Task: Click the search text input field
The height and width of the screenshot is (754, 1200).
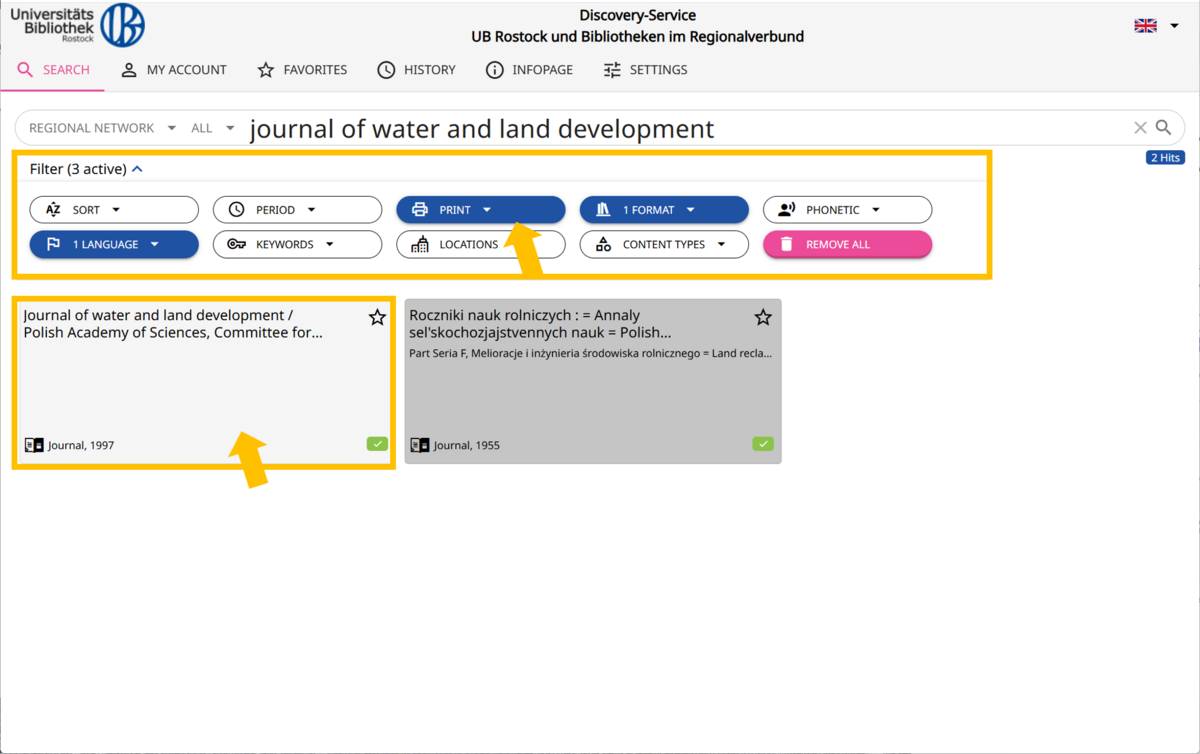Action: pos(680,129)
